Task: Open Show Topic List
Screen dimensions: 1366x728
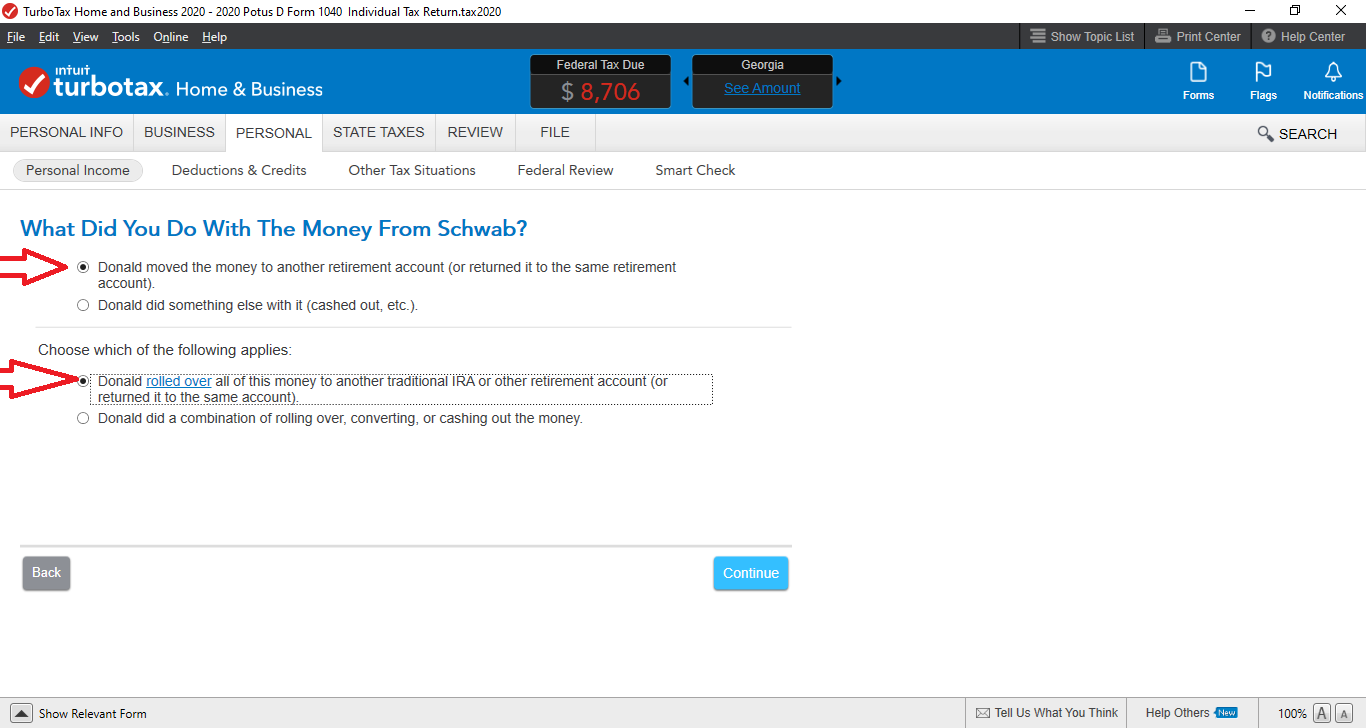Action: (x=1082, y=37)
